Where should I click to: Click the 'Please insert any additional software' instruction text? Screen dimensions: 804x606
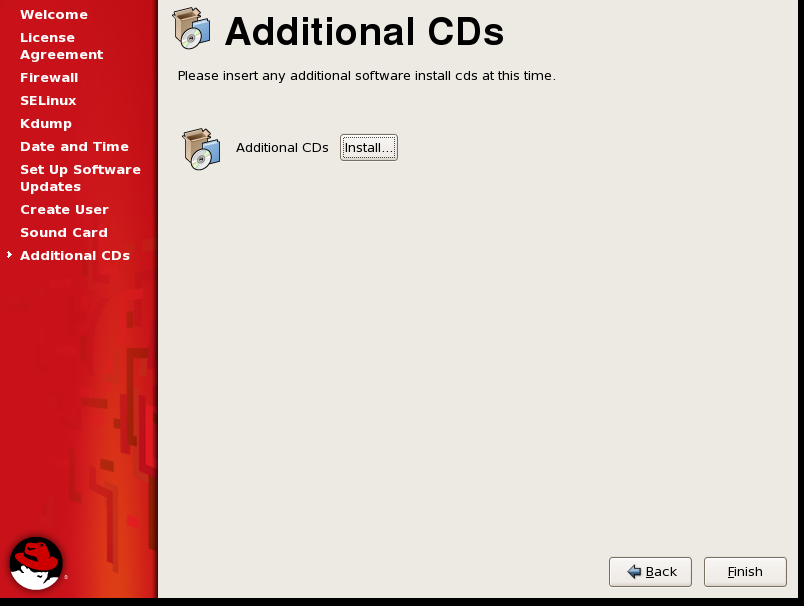[367, 76]
